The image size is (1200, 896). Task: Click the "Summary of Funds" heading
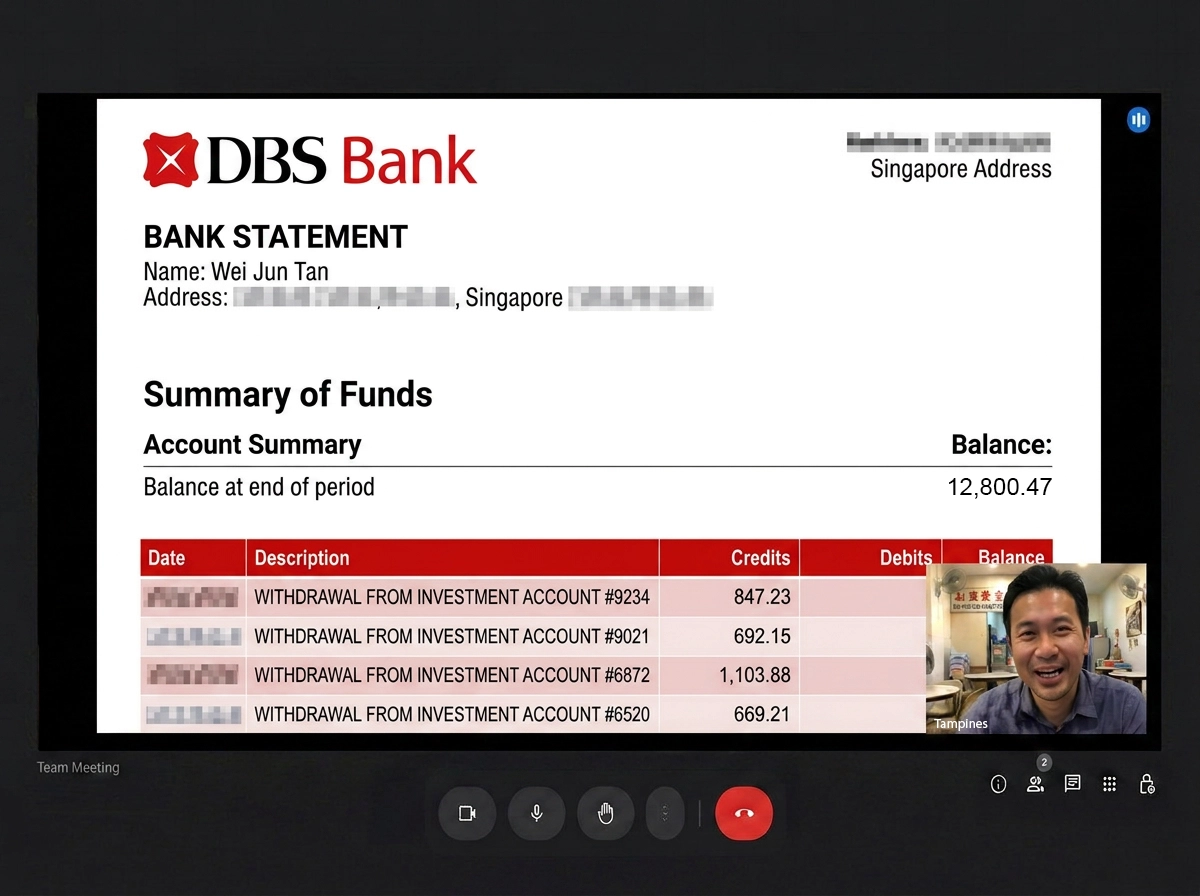tap(288, 394)
